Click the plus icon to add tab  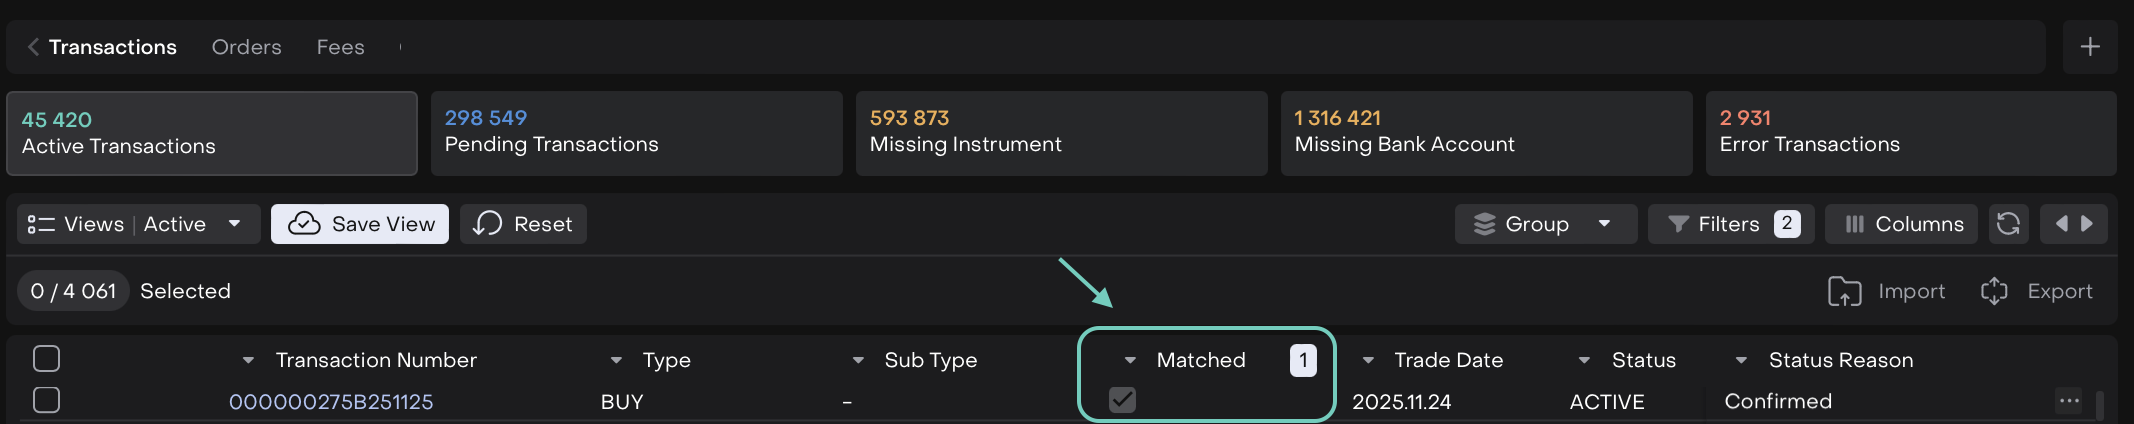(2089, 47)
